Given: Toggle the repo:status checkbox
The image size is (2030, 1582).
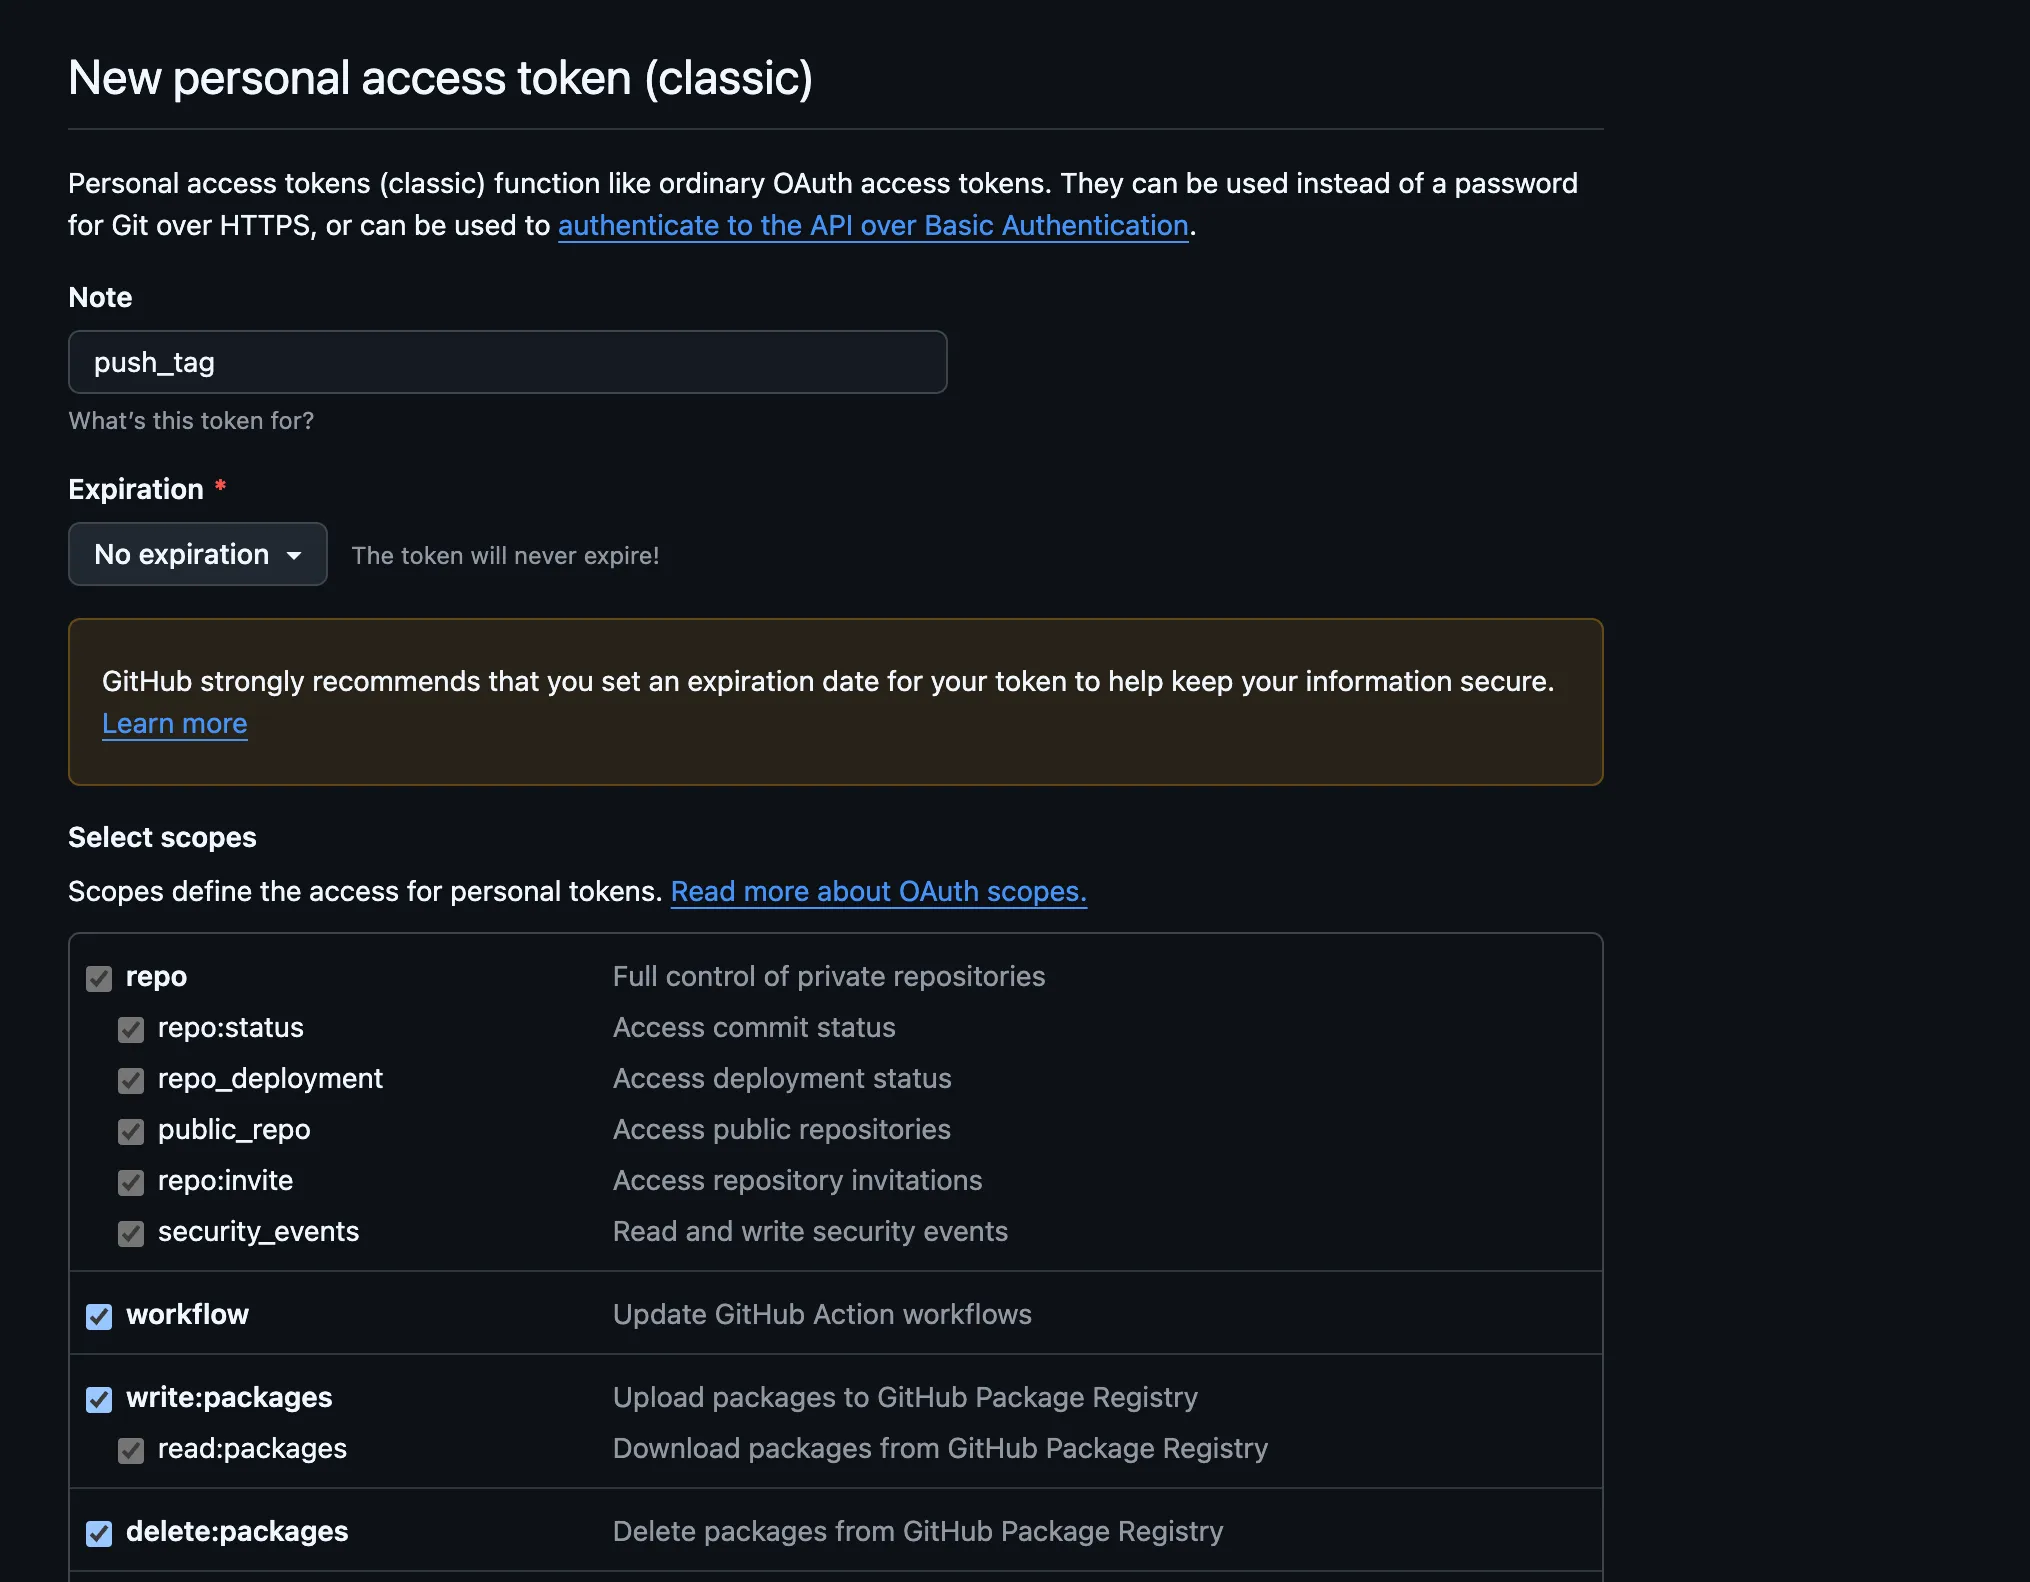Looking at the screenshot, I should pyautogui.click(x=131, y=1029).
